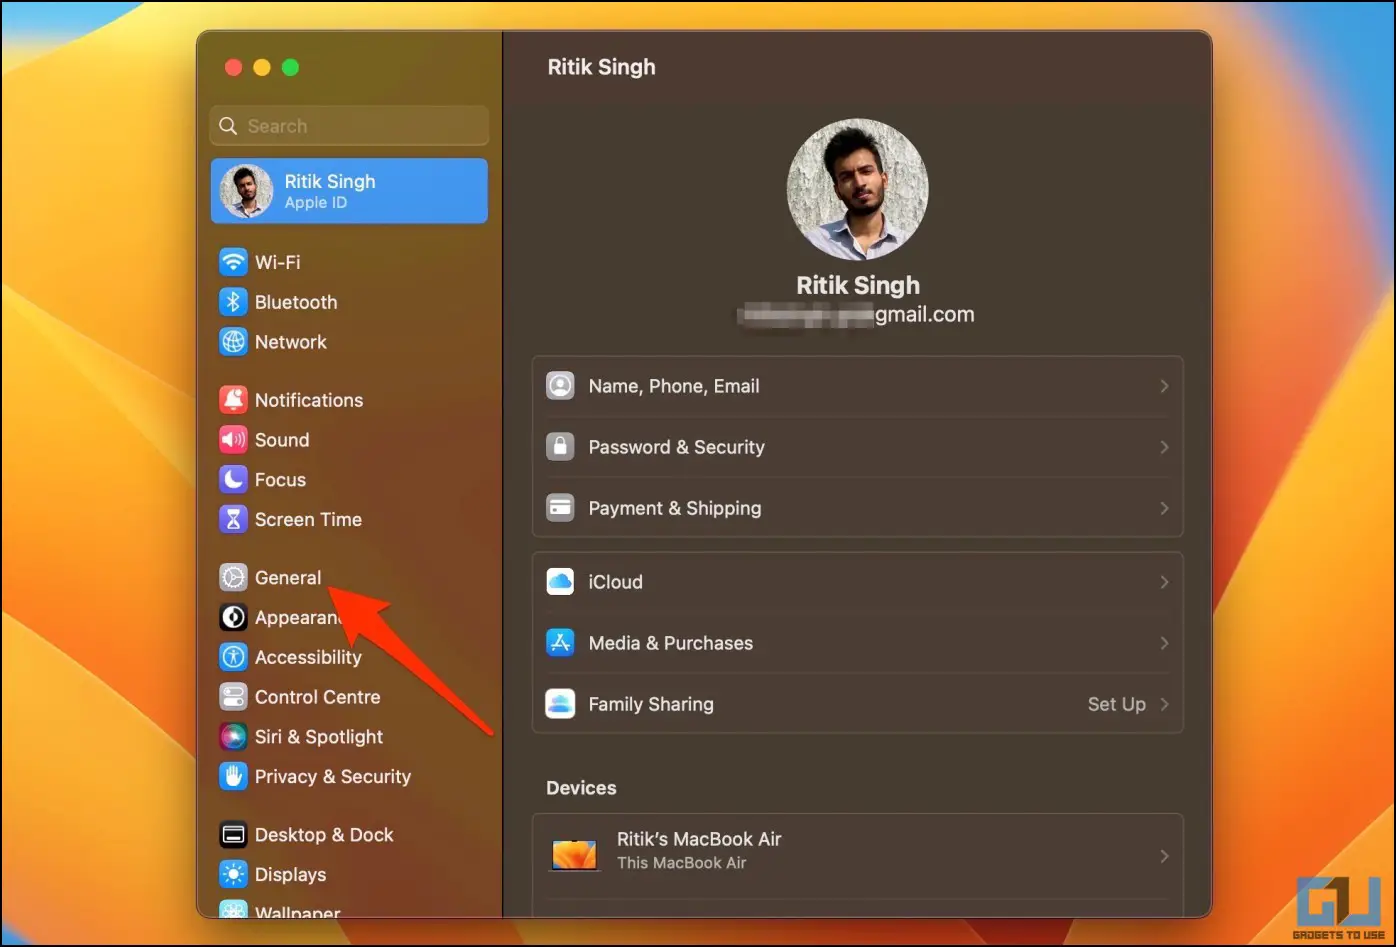Click the Payment & Shipping card icon
Viewport: 1396px width, 947px height.
[x=560, y=508]
